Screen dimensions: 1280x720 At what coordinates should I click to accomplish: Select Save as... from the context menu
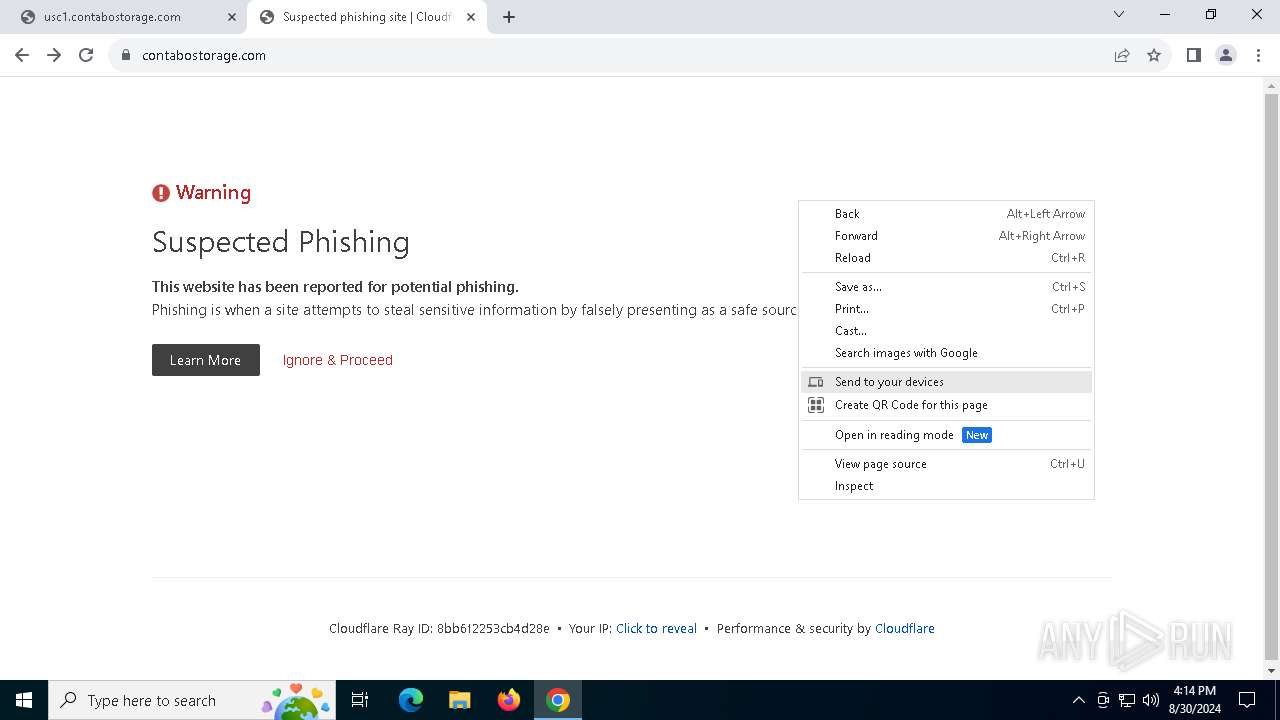[946, 287]
